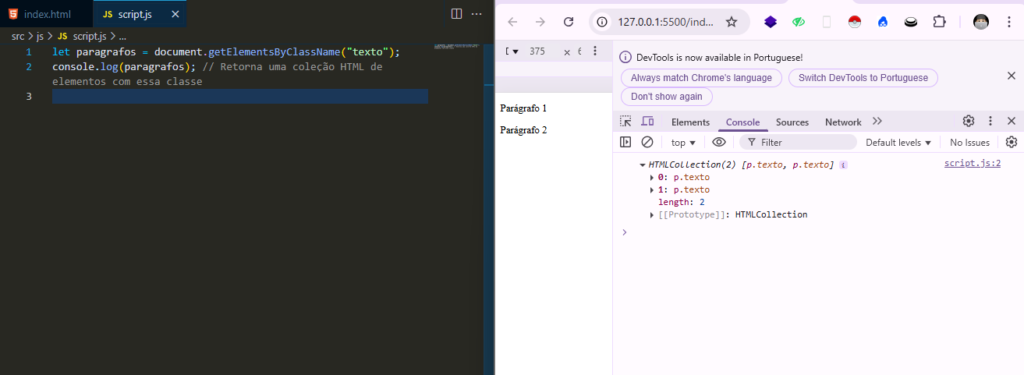Open the top context dropdown
This screenshot has height=375, width=1024.
683,142
